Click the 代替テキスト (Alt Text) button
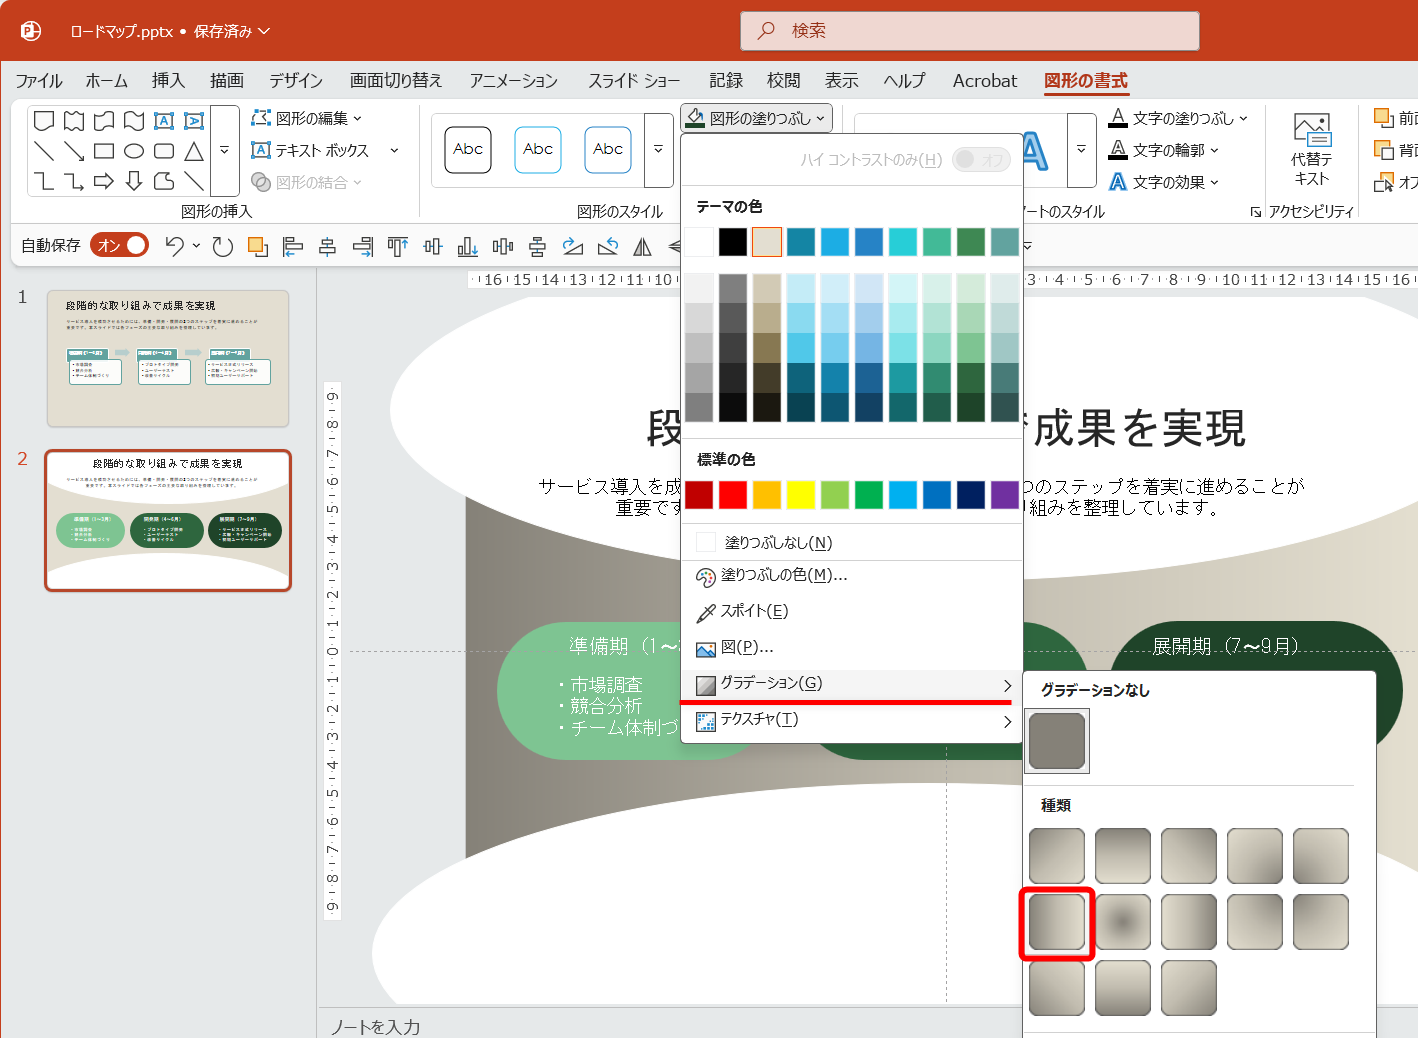 1310,150
